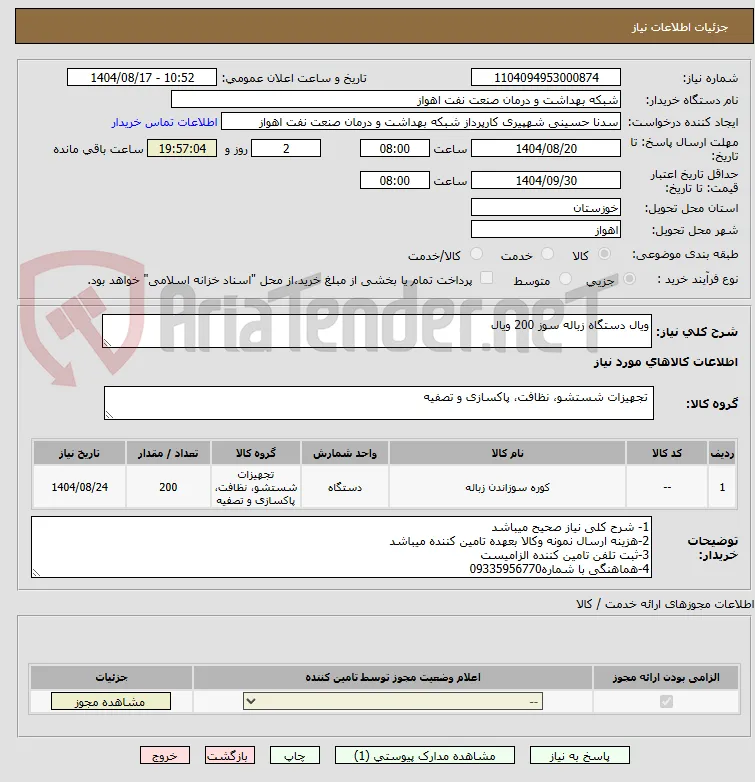Click the استان محل تحویل field خوزستان
Image resolution: width=755 pixels, height=782 pixels.
click(x=546, y=207)
